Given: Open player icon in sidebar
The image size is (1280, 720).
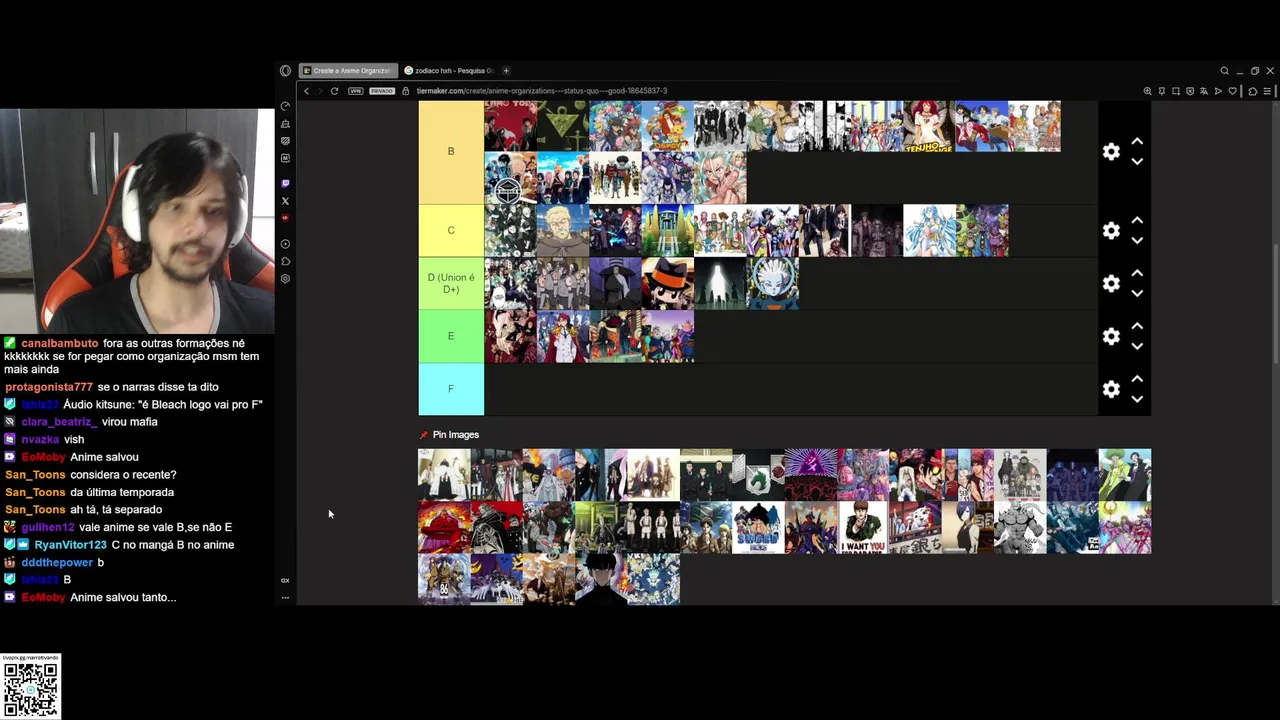Looking at the screenshot, I should tap(285, 244).
